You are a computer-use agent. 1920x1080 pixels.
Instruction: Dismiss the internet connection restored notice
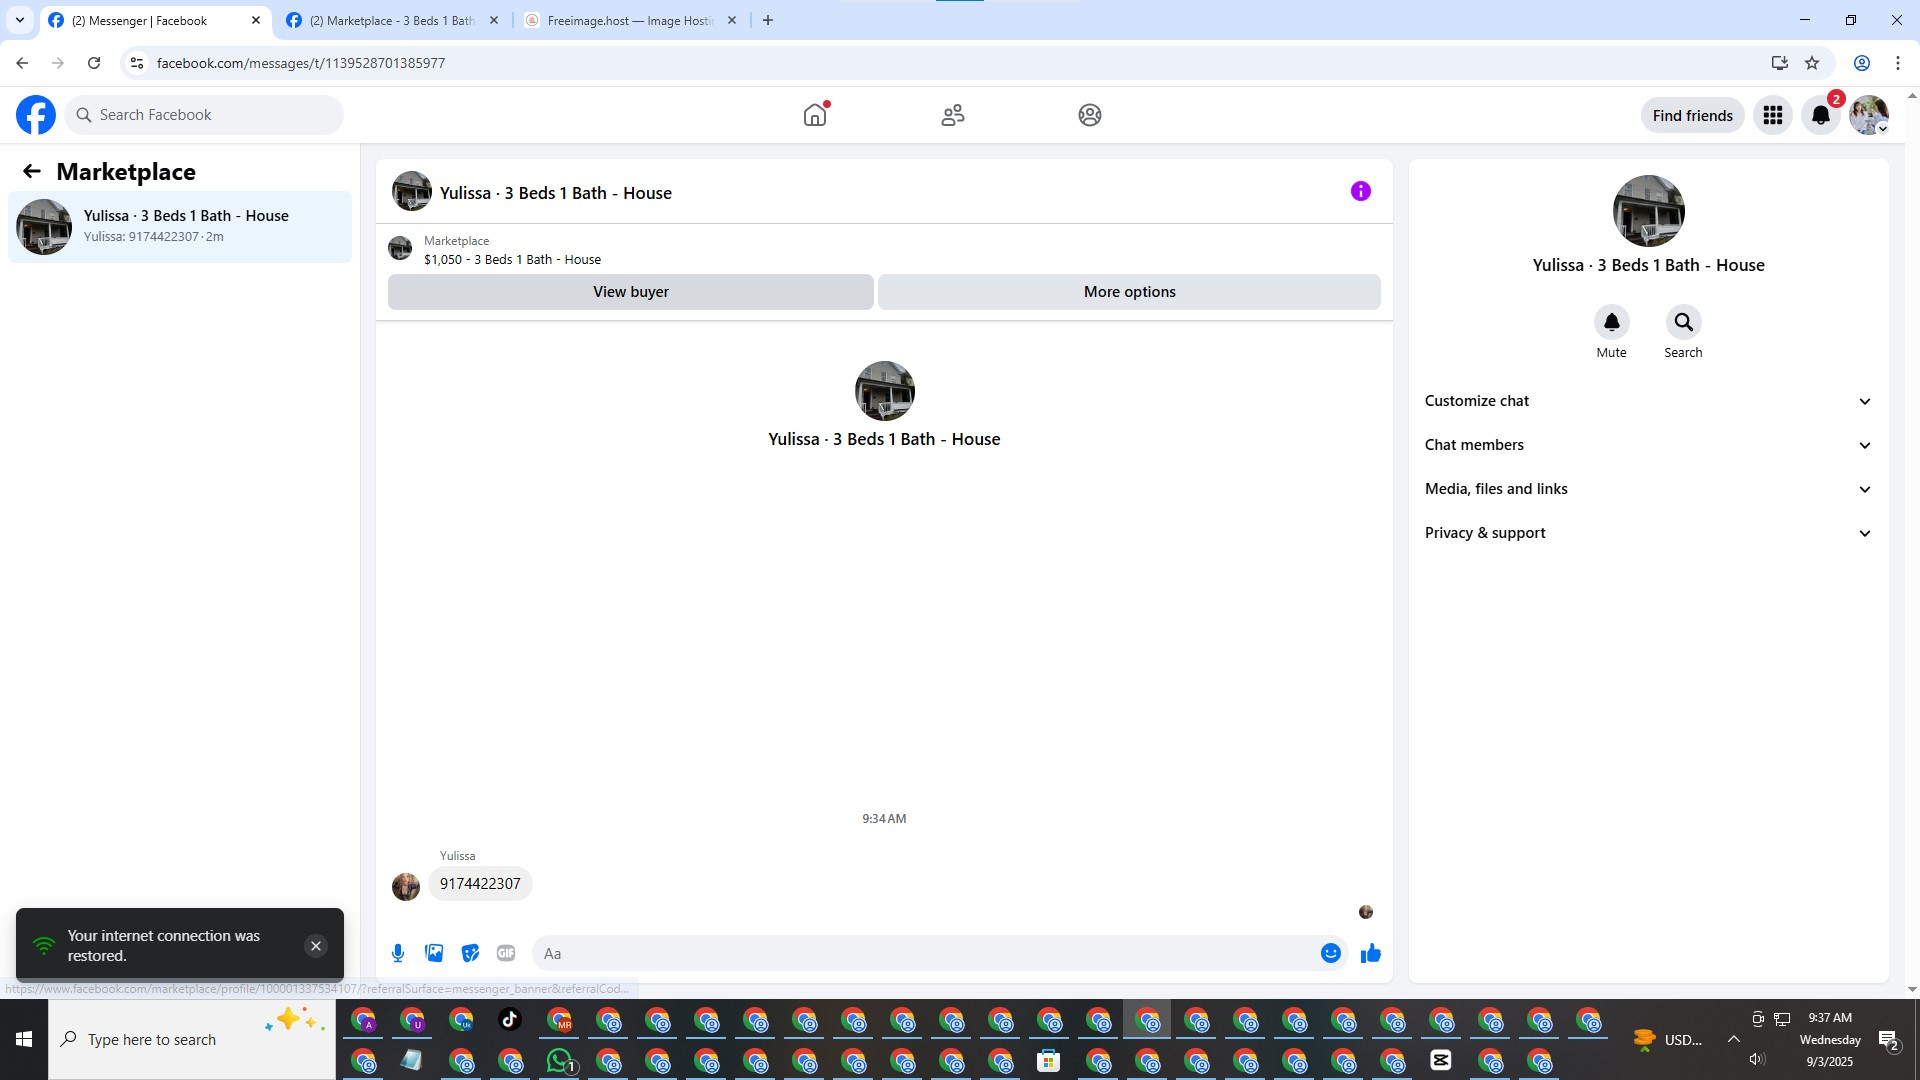316,946
